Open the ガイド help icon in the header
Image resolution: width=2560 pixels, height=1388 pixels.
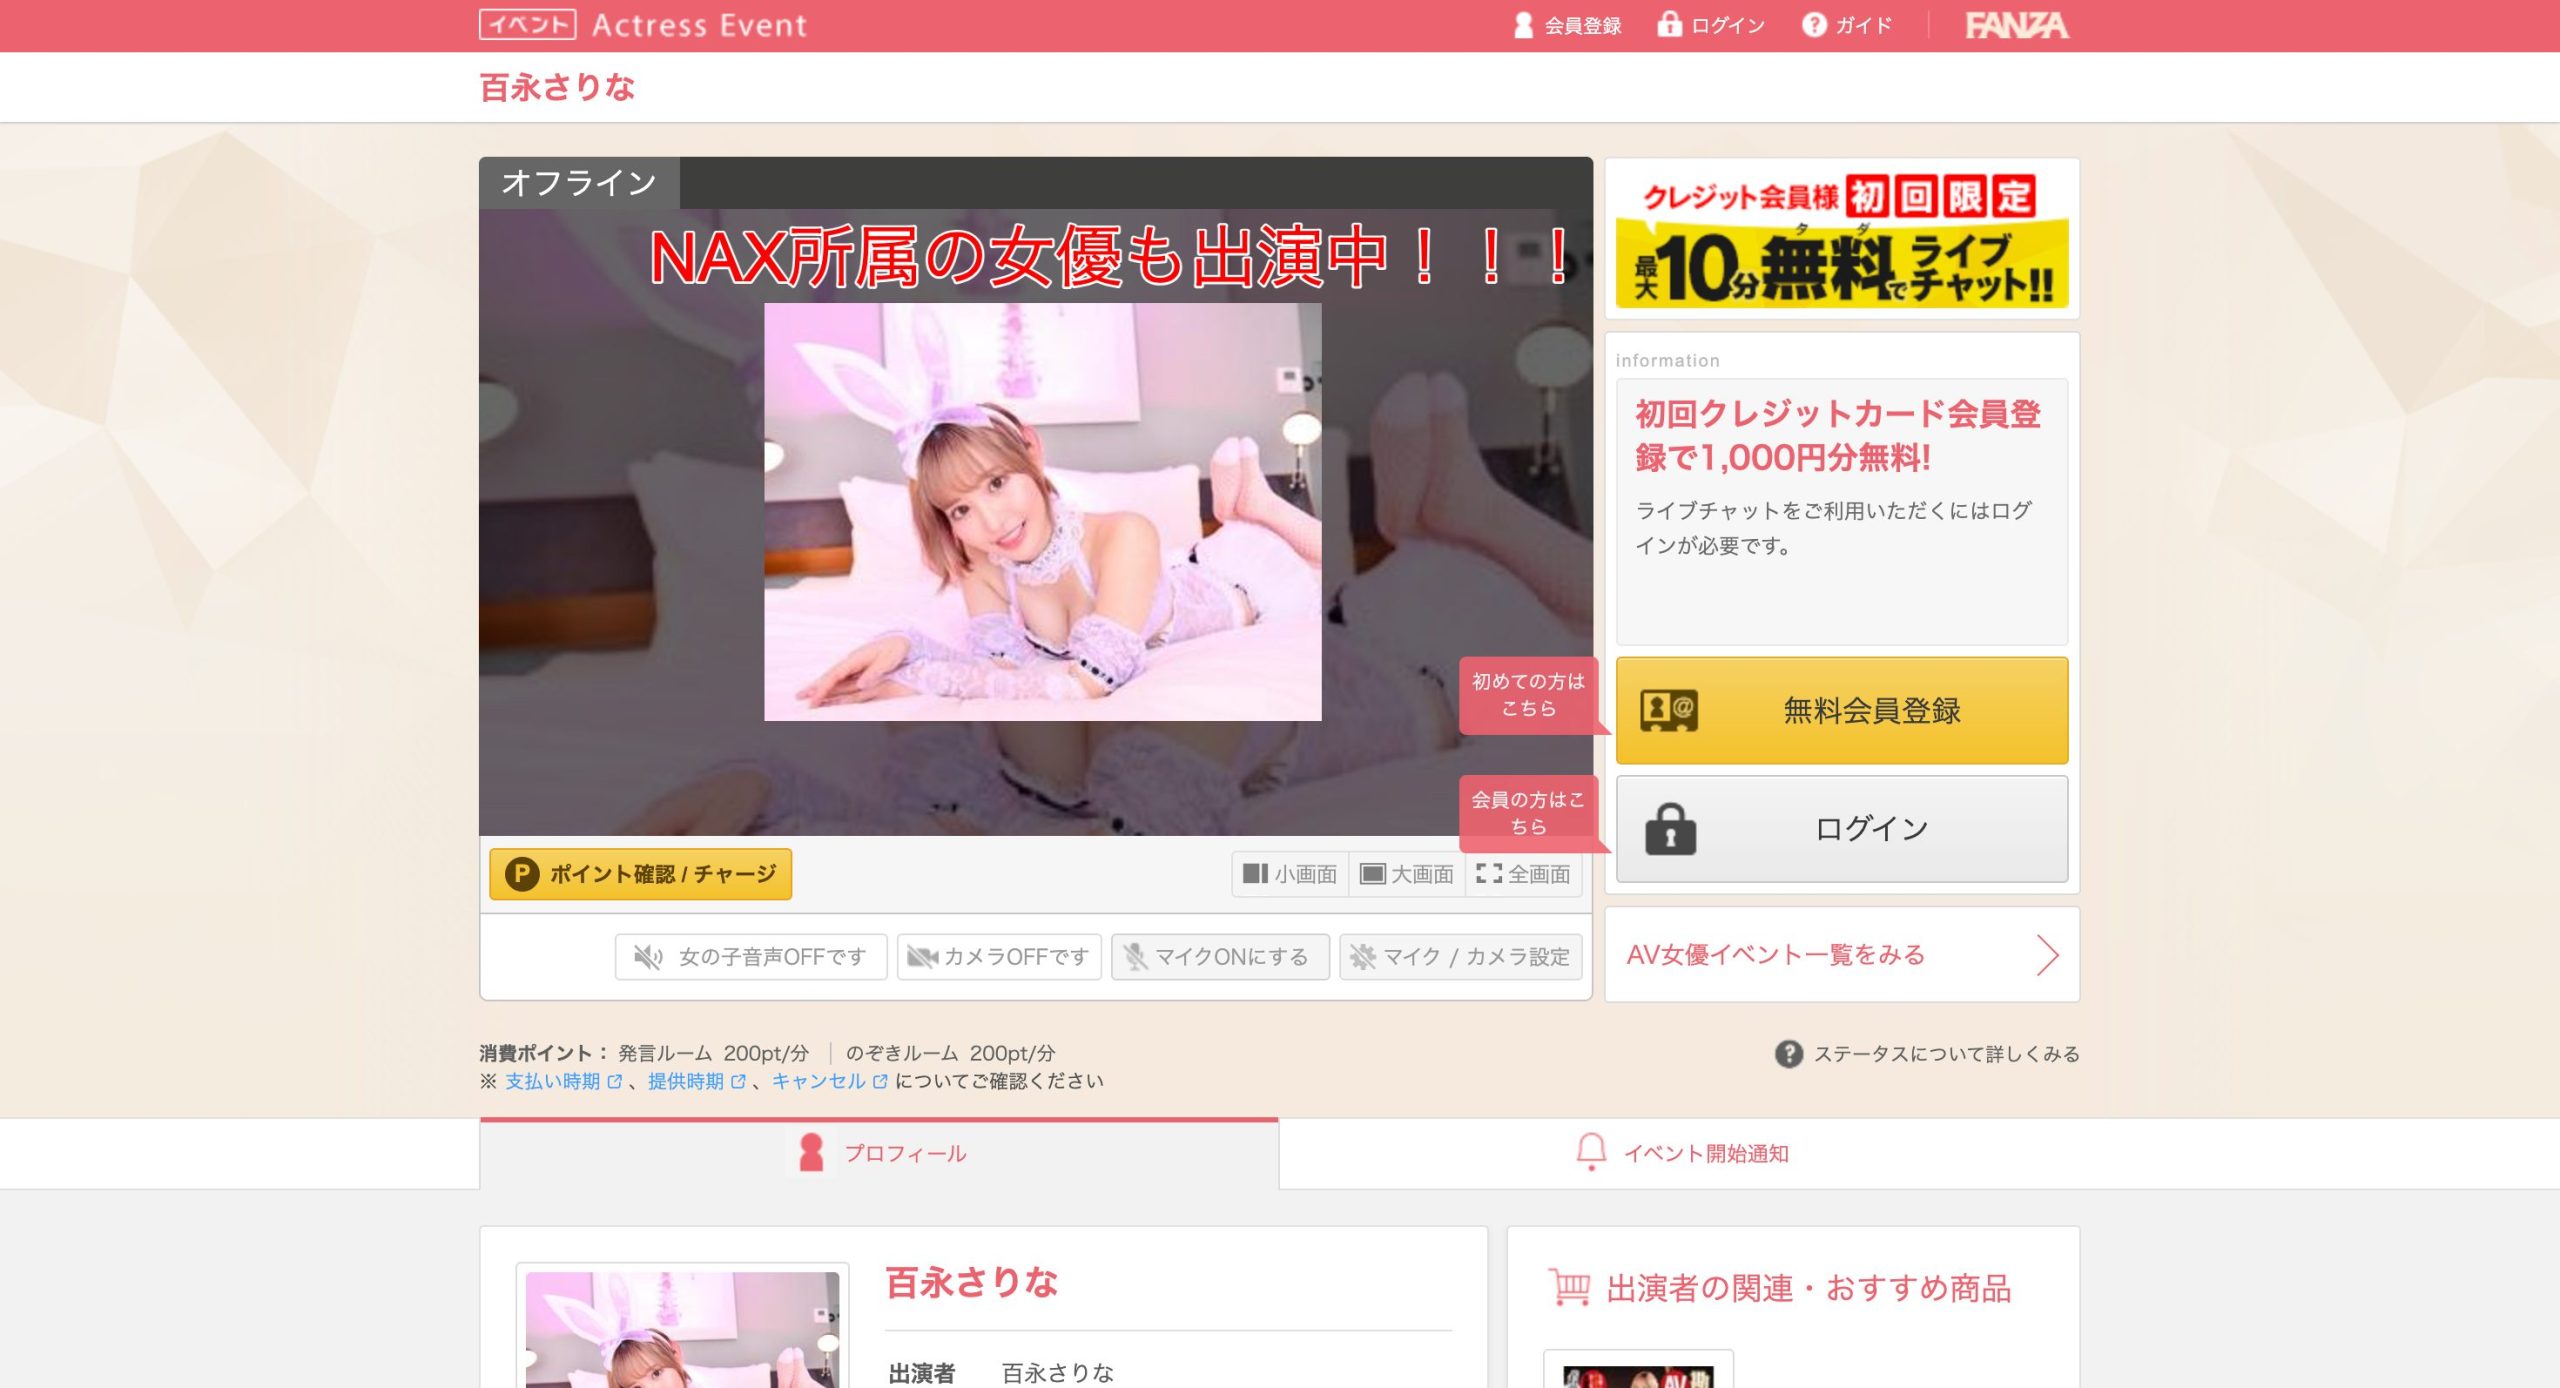coord(1817,24)
